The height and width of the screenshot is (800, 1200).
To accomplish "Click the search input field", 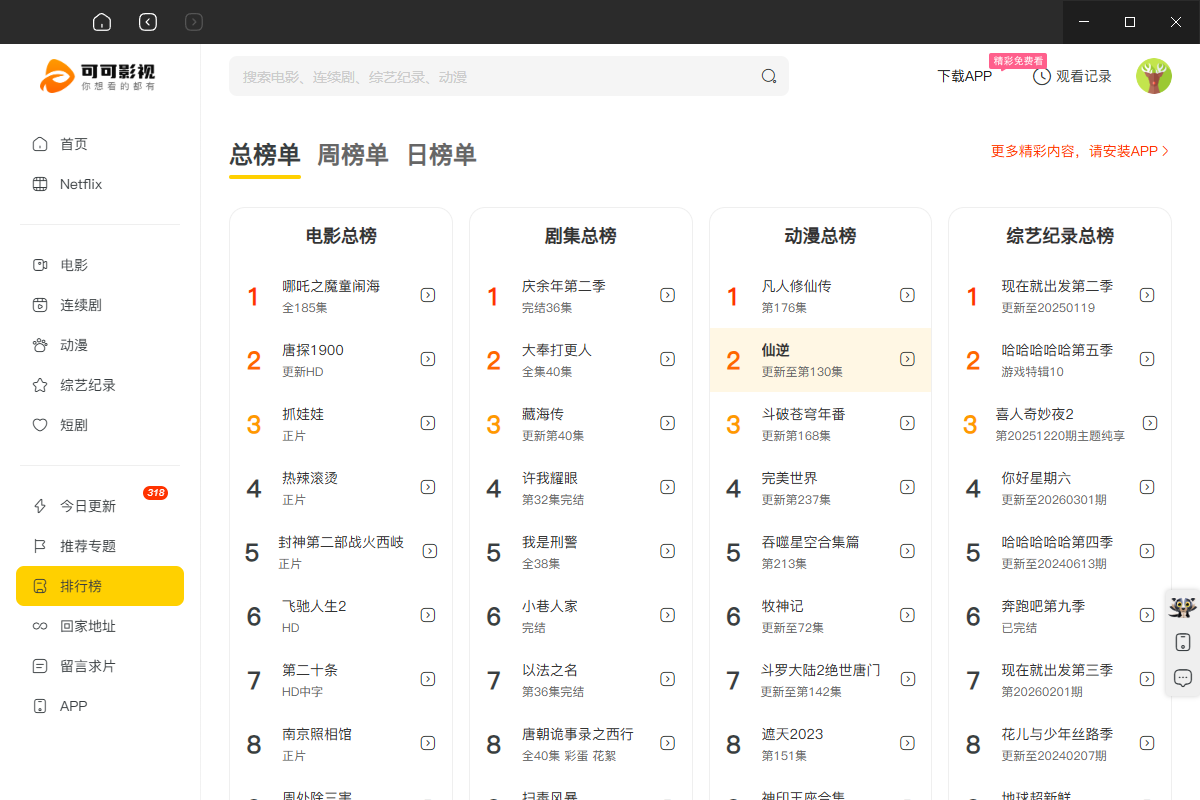I will [x=490, y=76].
